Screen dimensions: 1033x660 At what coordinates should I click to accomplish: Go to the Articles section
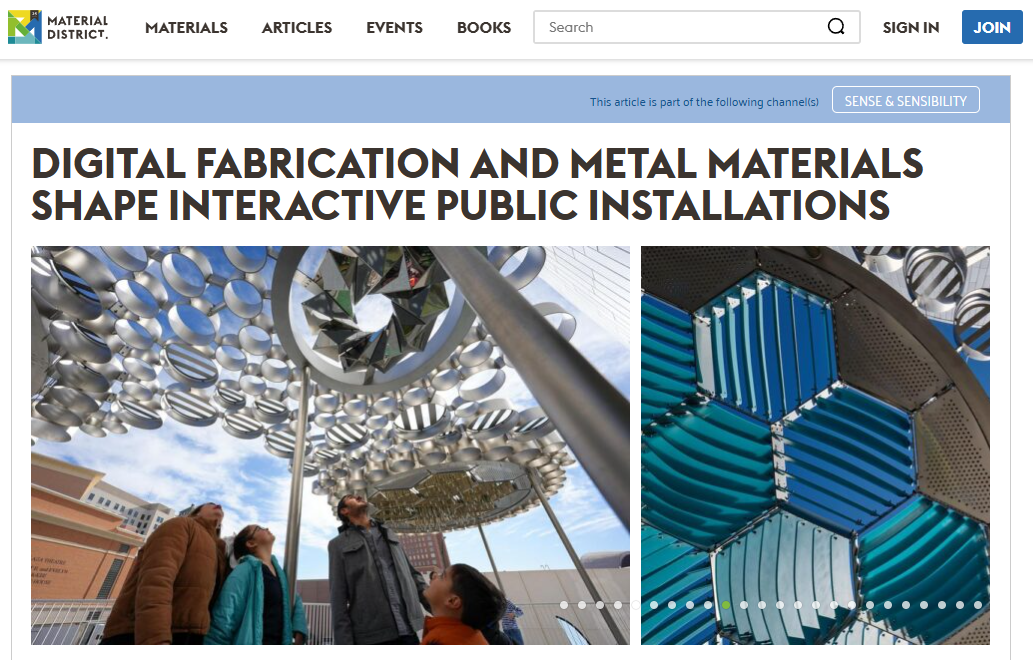tap(296, 28)
